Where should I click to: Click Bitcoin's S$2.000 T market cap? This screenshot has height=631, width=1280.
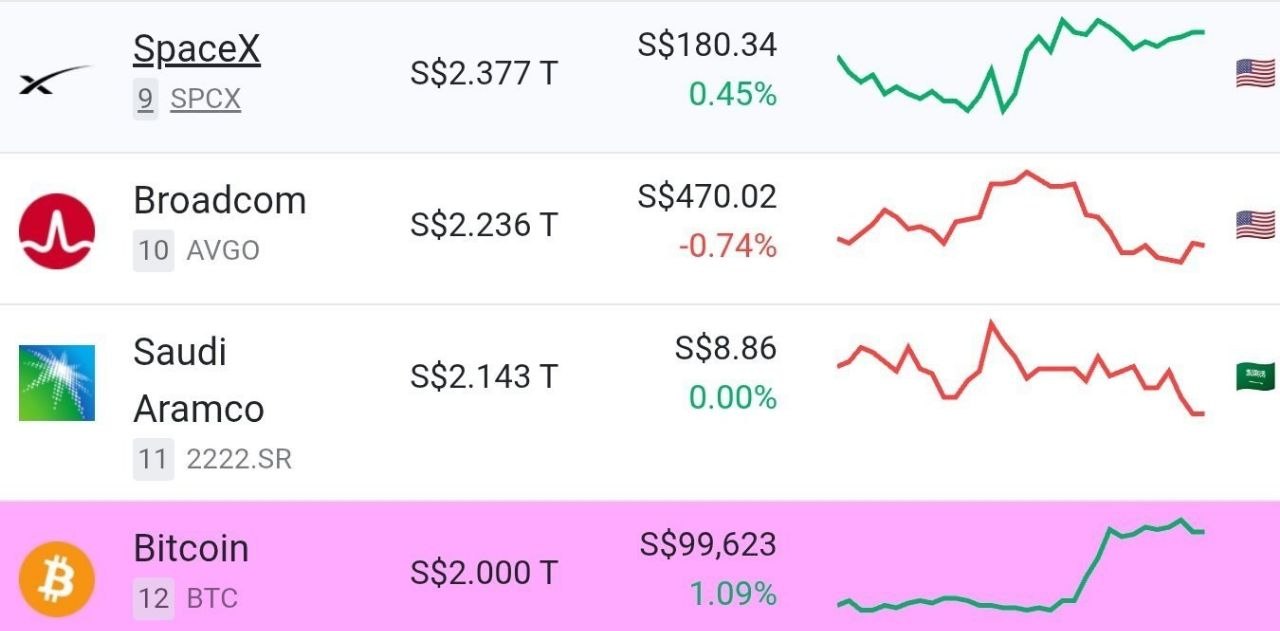point(484,573)
